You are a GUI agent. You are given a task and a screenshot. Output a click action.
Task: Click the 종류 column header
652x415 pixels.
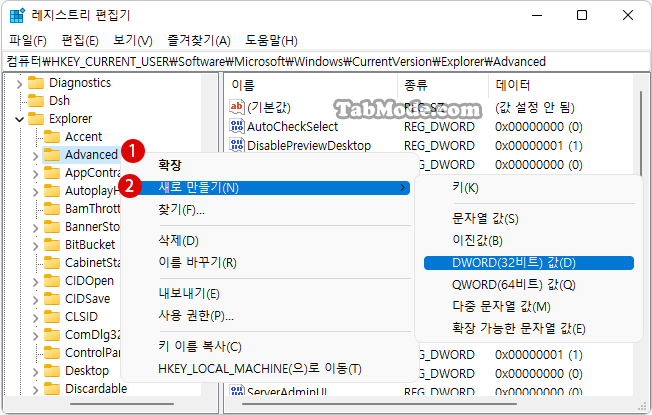[x=443, y=86]
